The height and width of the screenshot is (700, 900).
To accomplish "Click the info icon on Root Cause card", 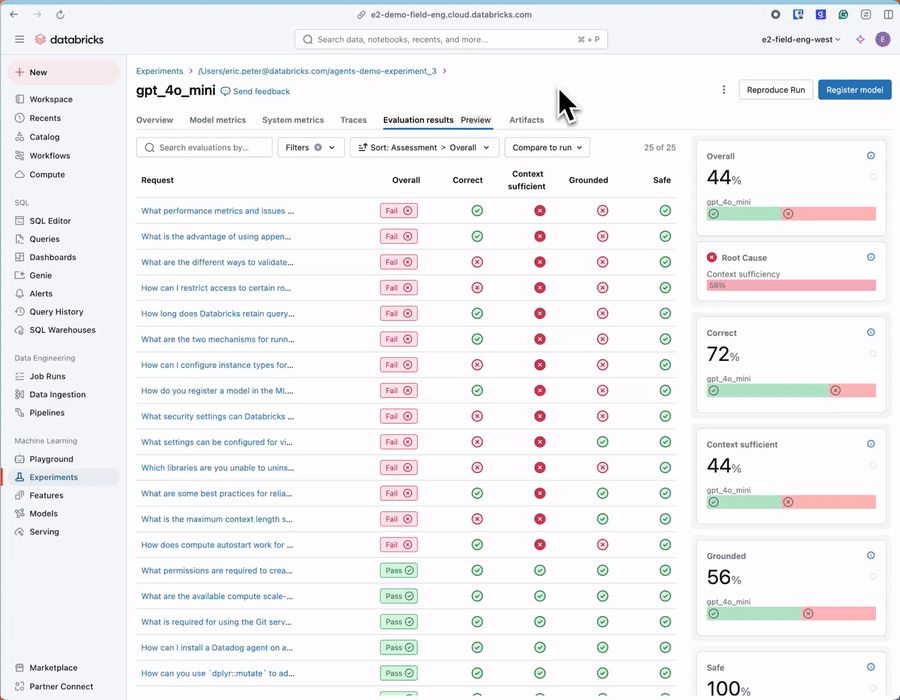I will 871,258.
